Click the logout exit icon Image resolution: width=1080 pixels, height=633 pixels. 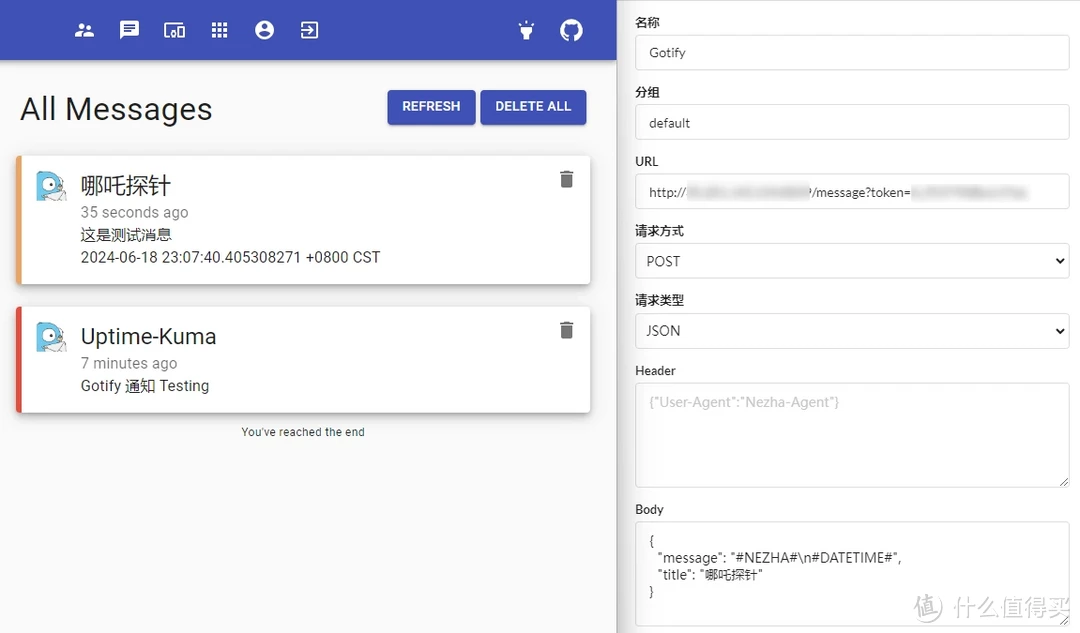click(x=309, y=30)
